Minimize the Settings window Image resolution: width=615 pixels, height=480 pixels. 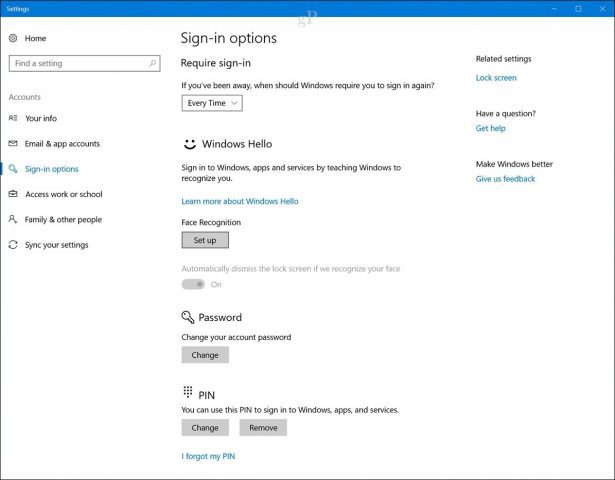pyautogui.click(x=554, y=9)
